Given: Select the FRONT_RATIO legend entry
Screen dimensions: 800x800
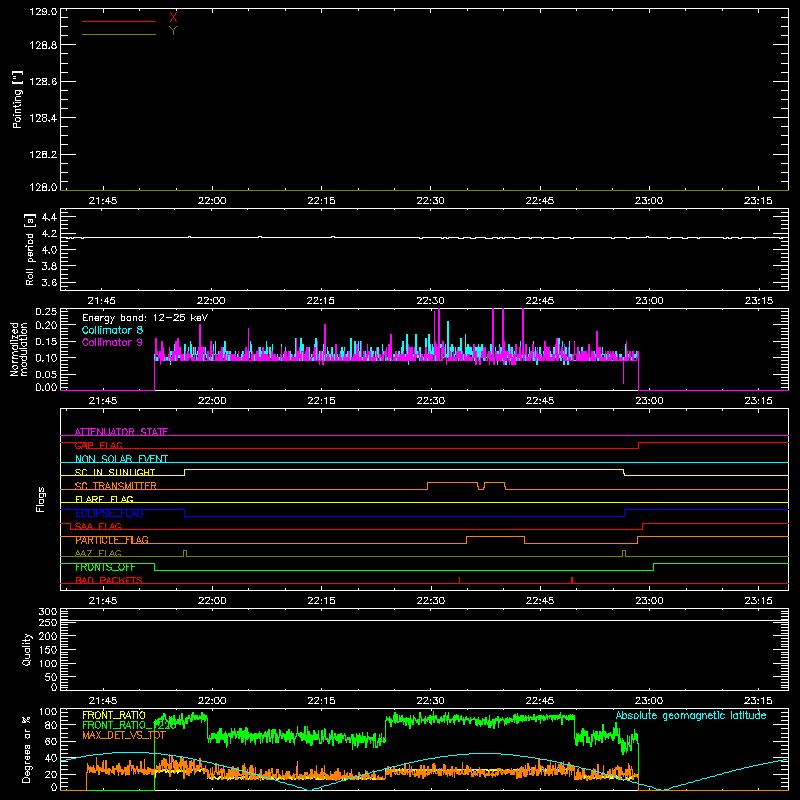Looking at the screenshot, I should pos(114,715).
